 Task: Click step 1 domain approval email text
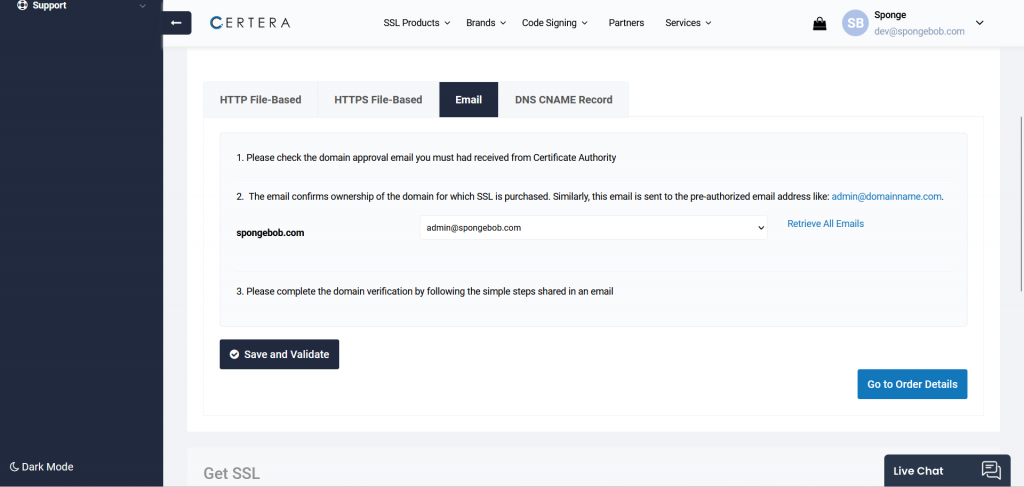click(426, 158)
